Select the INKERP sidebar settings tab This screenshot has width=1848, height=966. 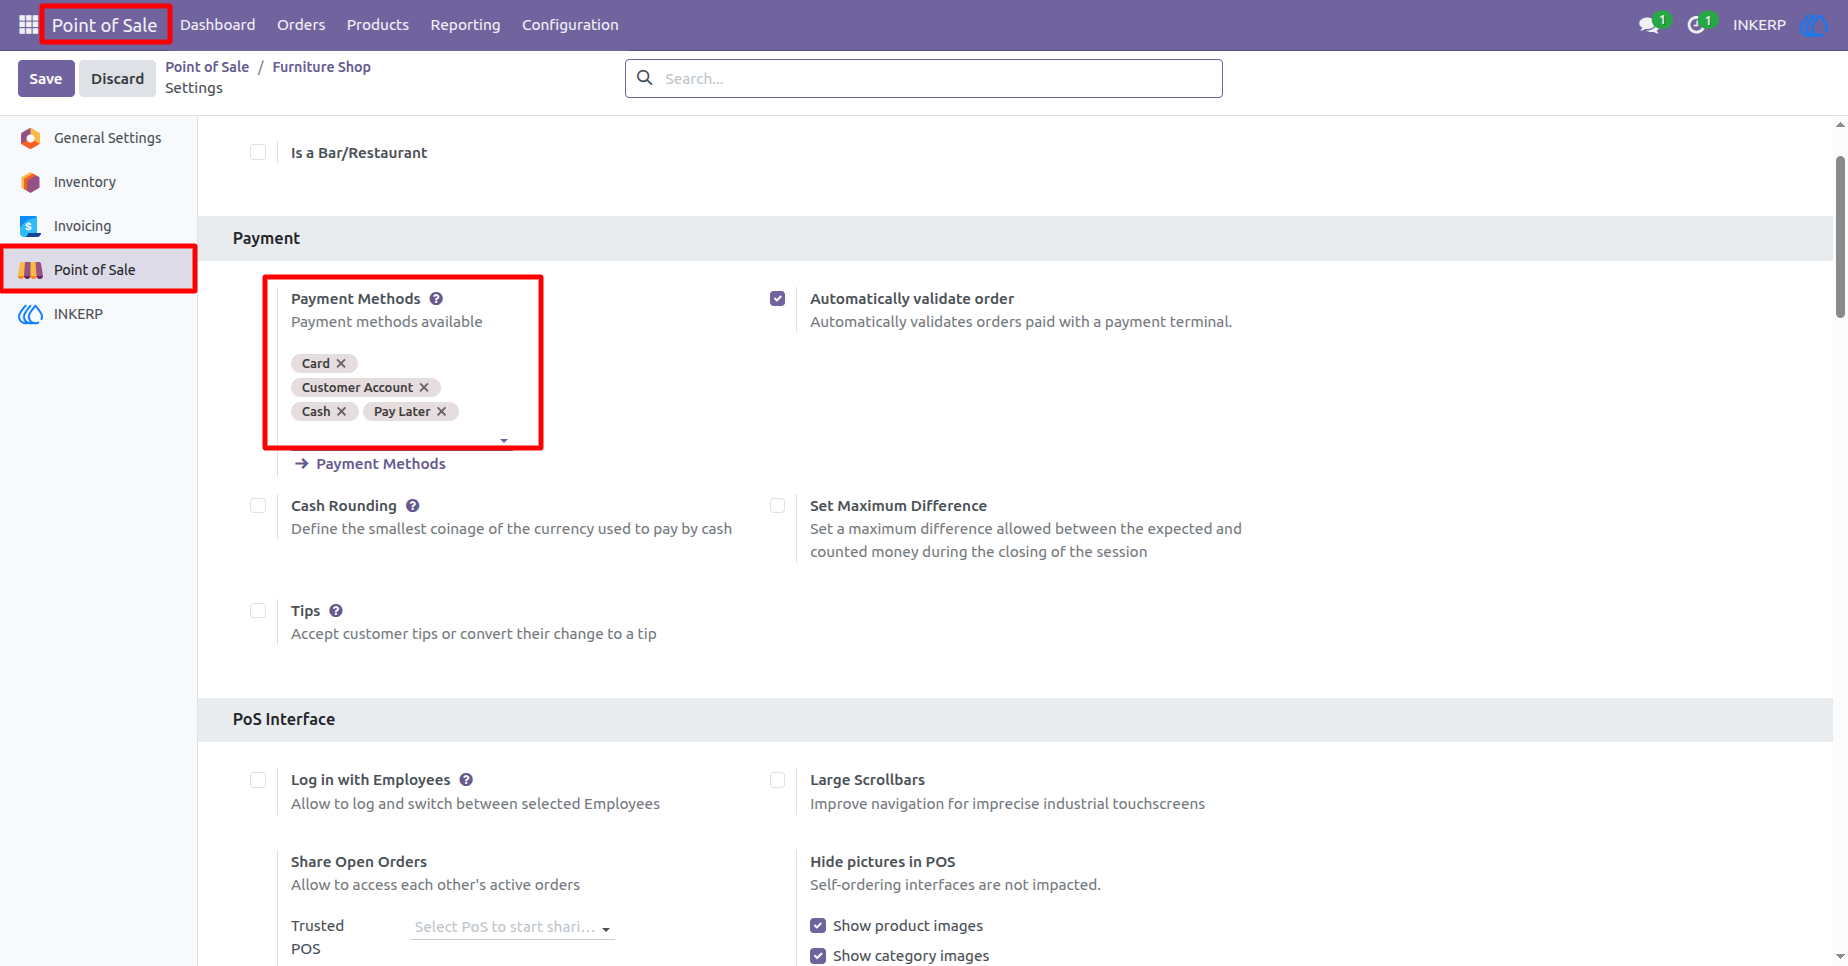[x=98, y=314]
